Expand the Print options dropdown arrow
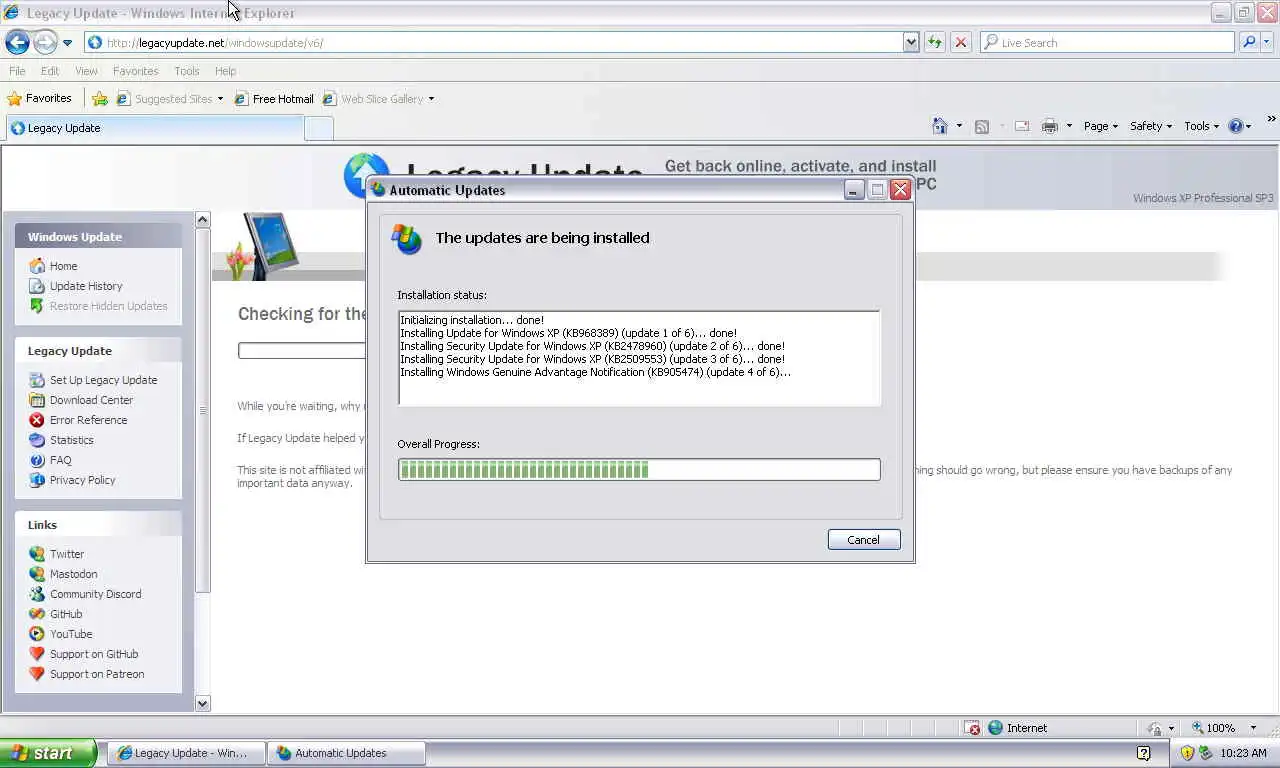 pos(1069,126)
